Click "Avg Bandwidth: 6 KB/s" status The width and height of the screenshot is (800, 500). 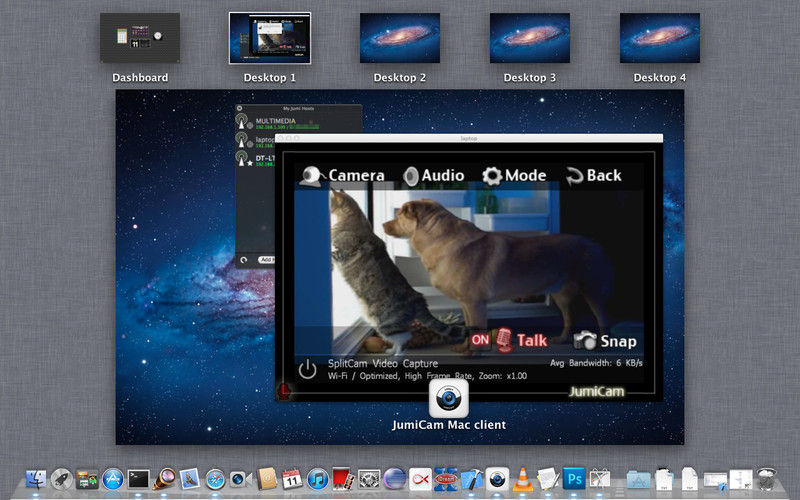click(596, 363)
